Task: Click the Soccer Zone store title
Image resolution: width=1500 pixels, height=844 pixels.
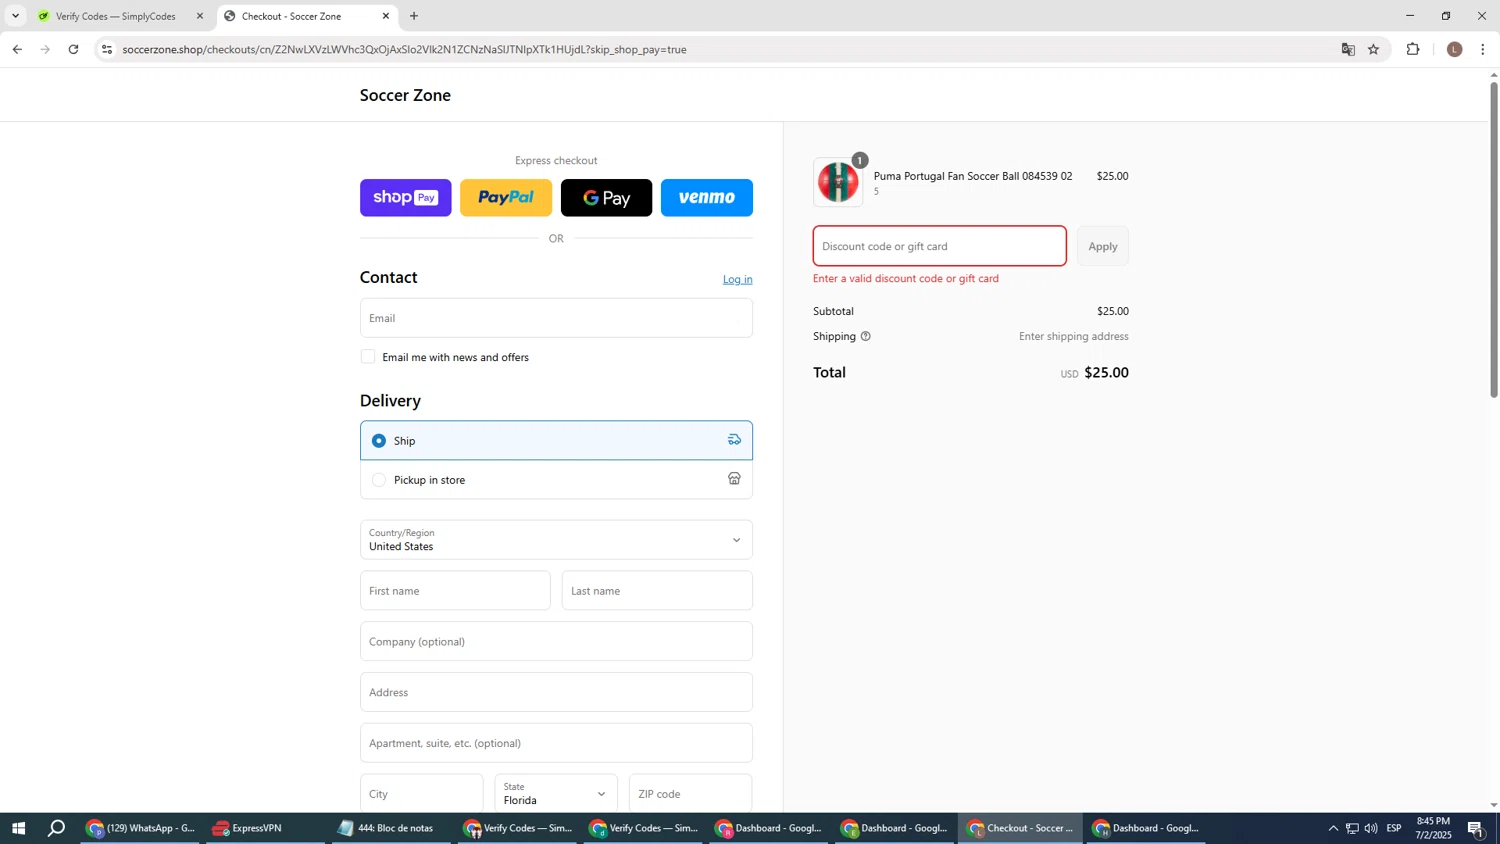Action: point(405,95)
